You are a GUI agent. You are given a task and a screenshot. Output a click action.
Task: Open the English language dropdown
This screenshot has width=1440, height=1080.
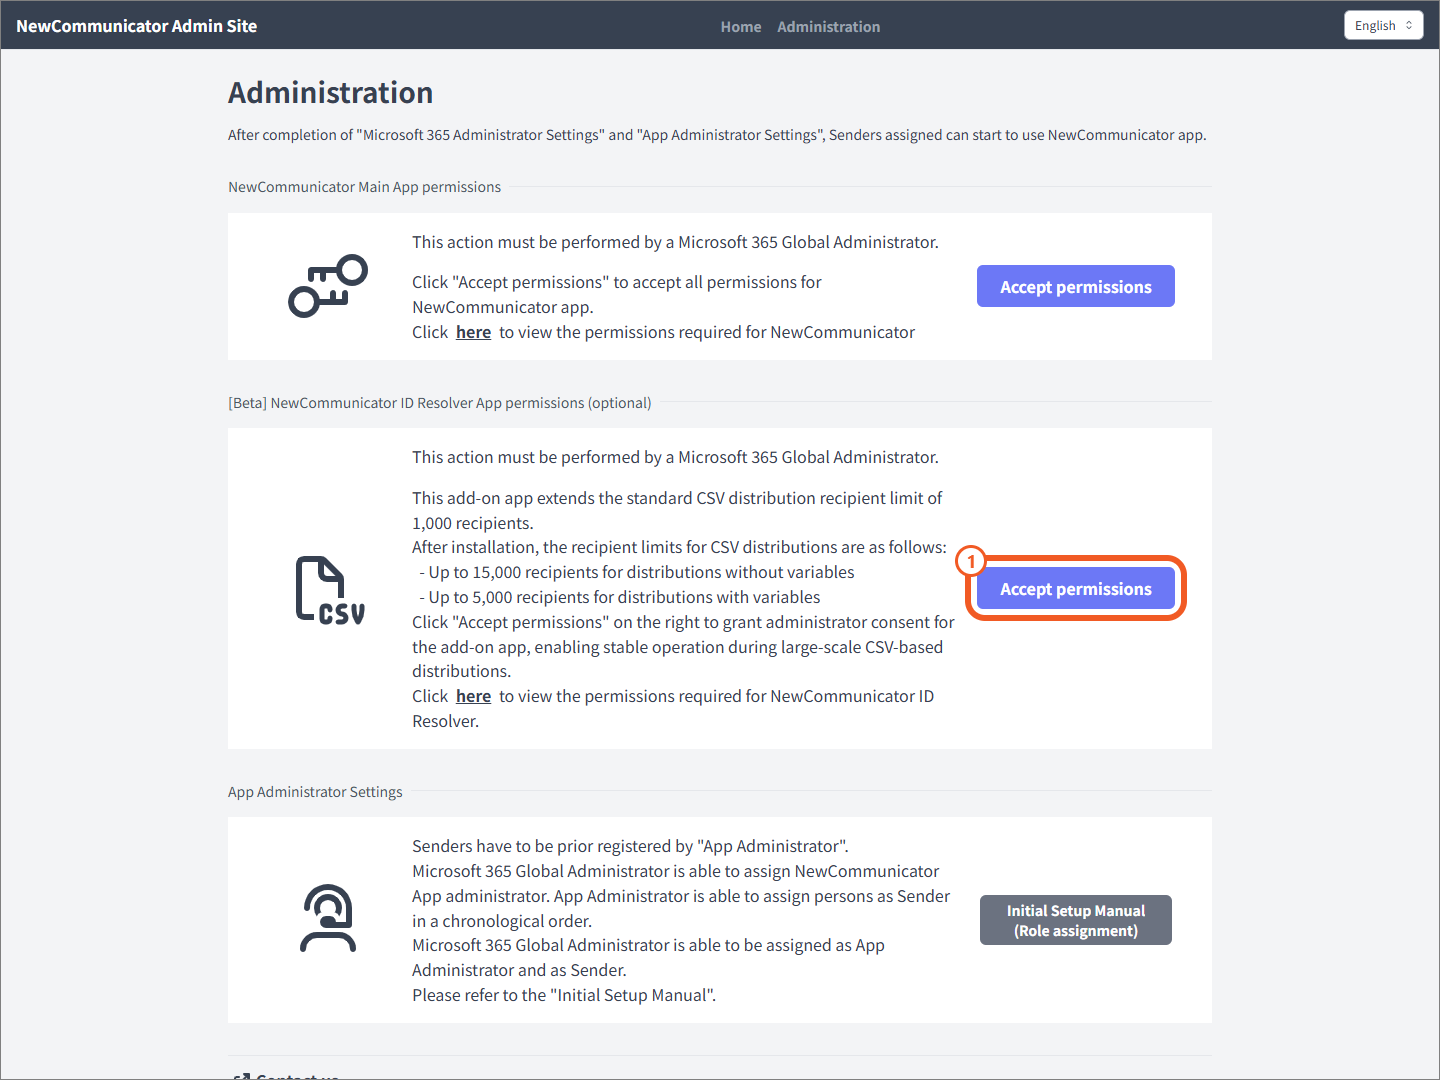click(x=1383, y=26)
